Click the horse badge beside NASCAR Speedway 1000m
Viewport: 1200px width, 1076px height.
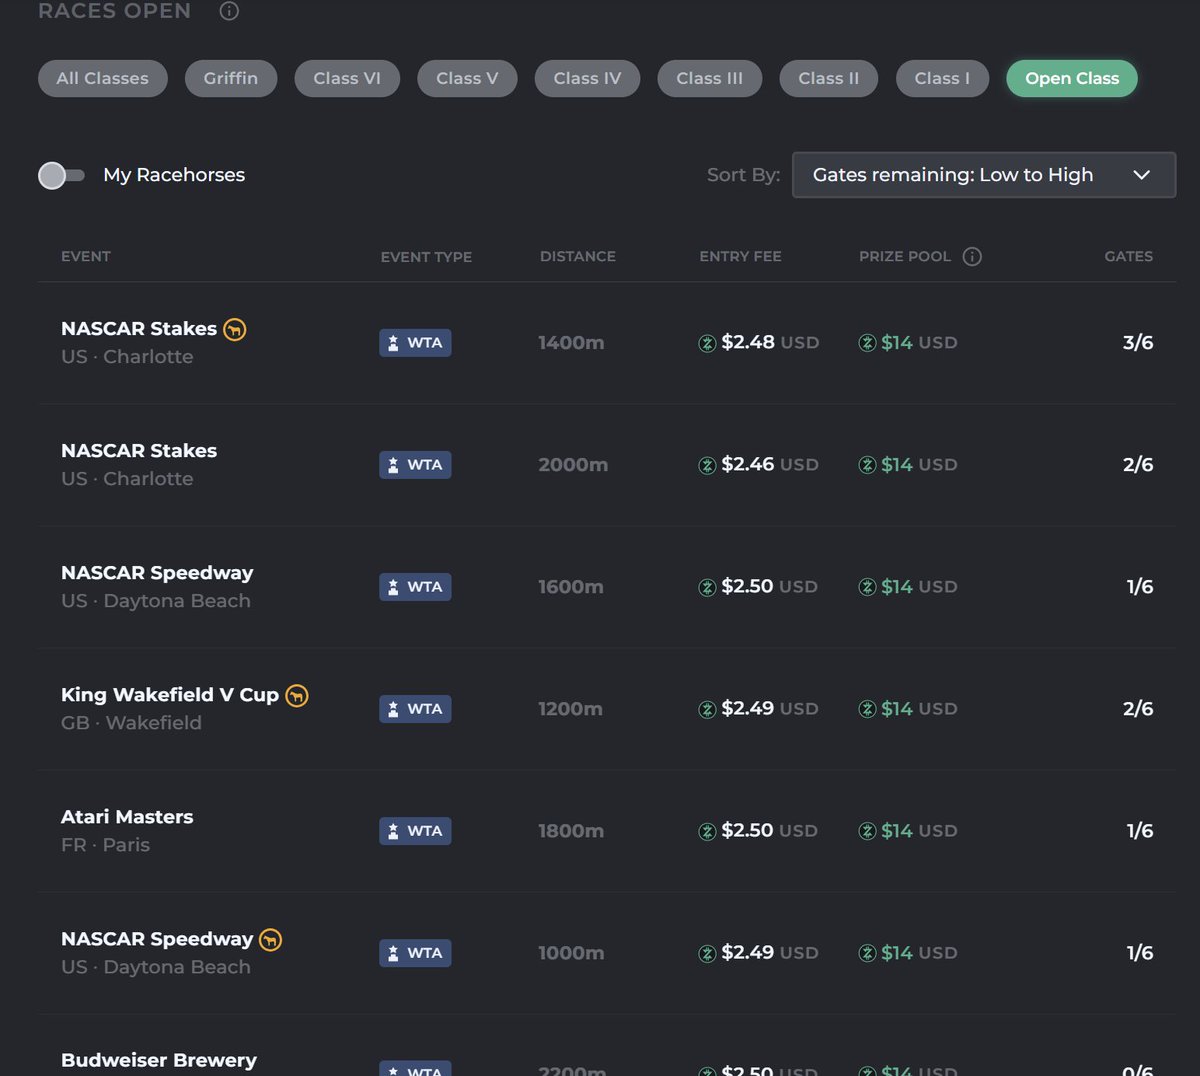(271, 939)
